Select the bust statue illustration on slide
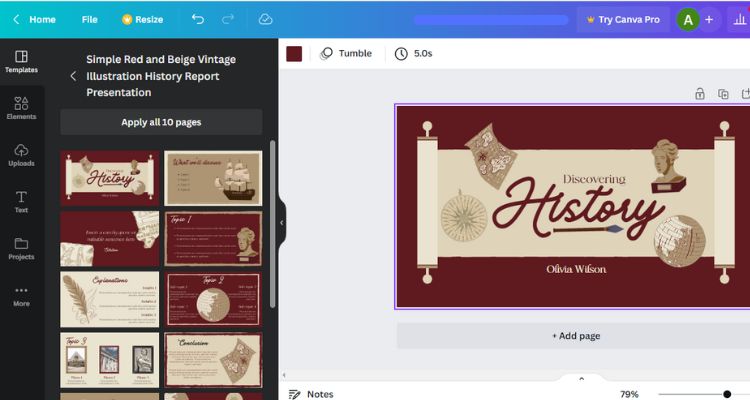 pos(668,166)
